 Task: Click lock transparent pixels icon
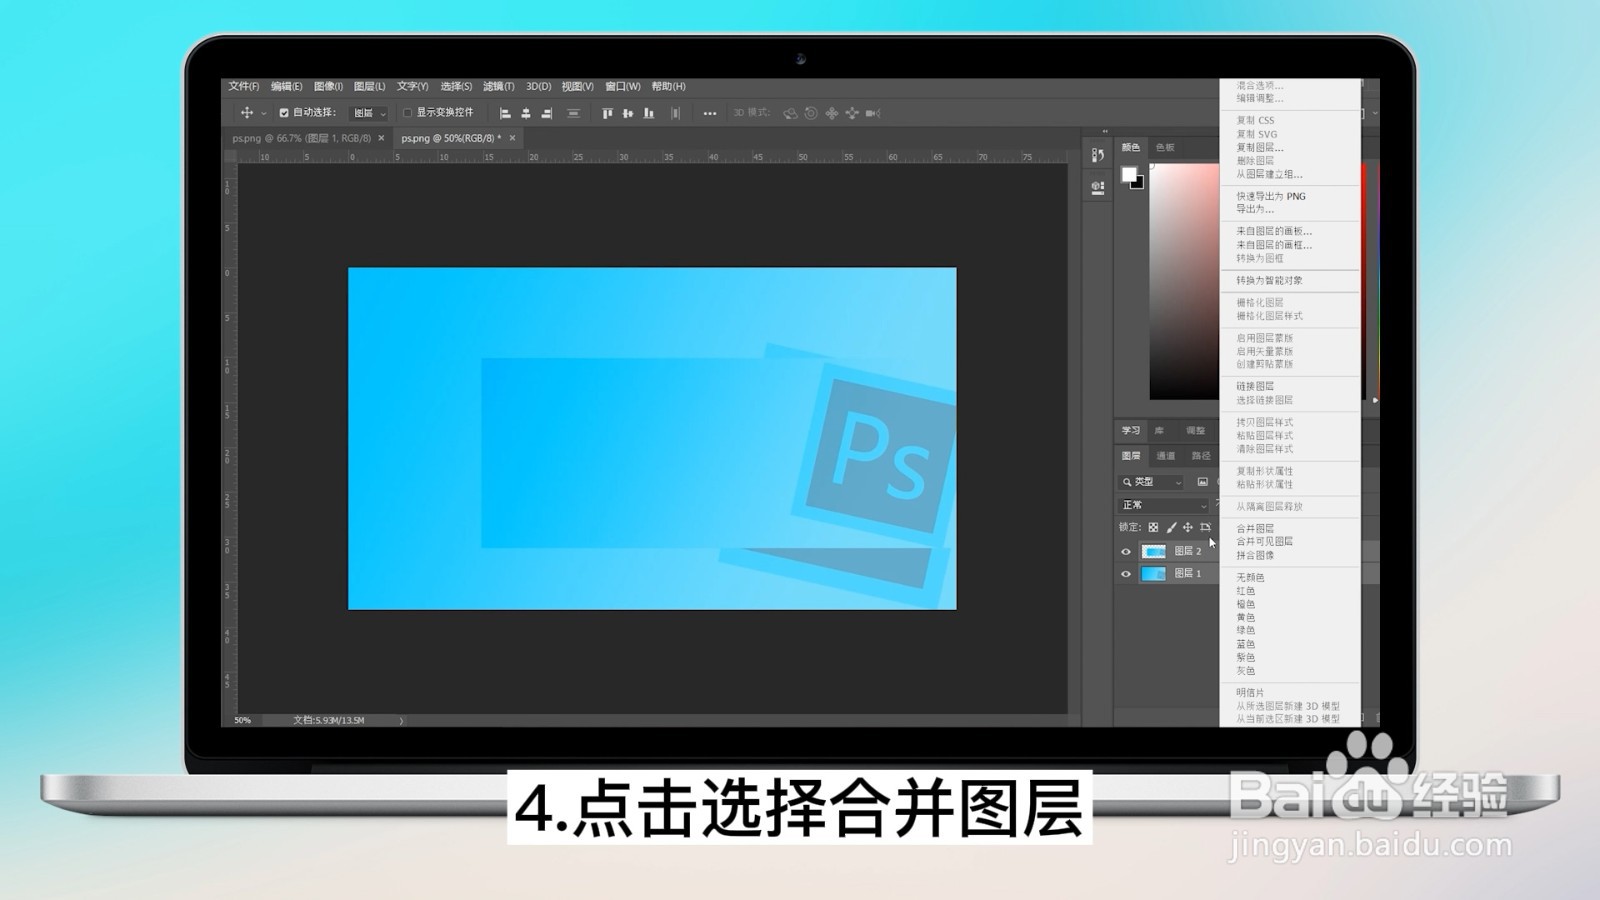click(1153, 527)
